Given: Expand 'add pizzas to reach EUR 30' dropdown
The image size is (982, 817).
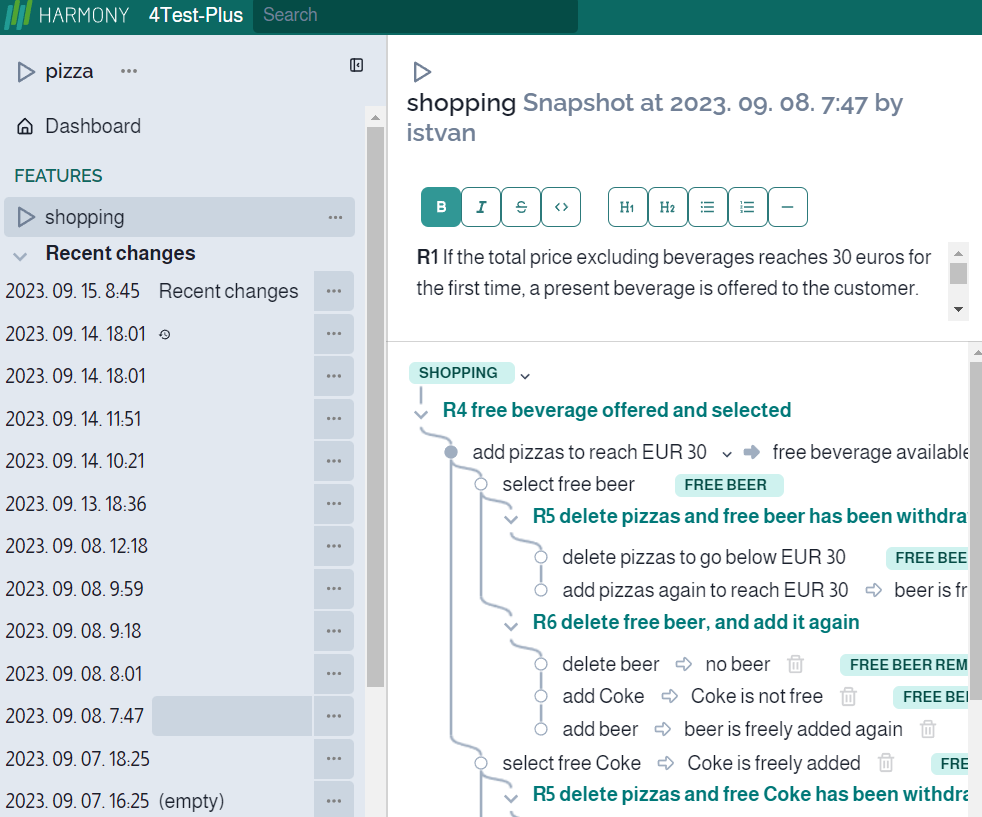Looking at the screenshot, I should [726, 454].
